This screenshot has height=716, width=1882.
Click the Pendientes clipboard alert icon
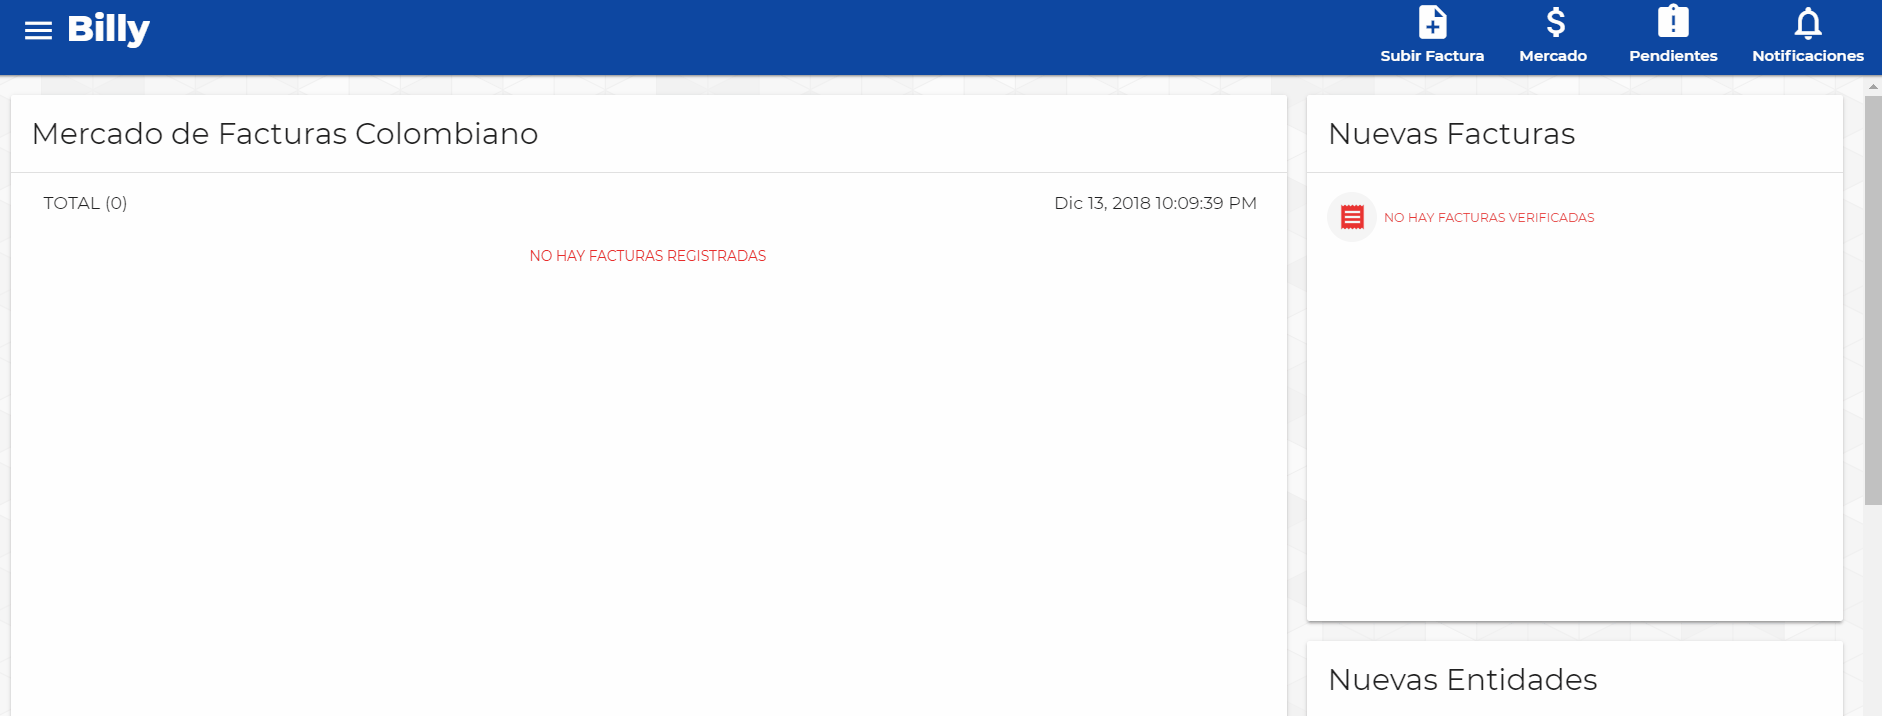pyautogui.click(x=1673, y=22)
